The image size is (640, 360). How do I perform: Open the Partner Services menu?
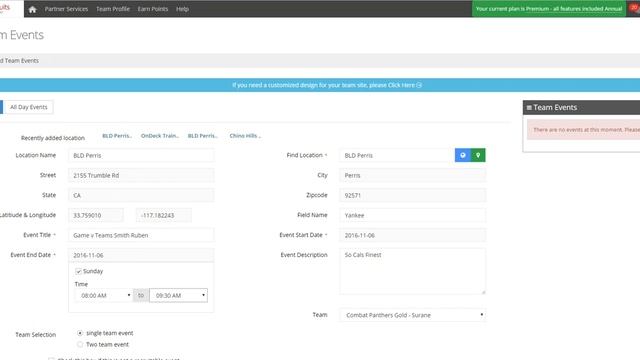[x=66, y=9]
